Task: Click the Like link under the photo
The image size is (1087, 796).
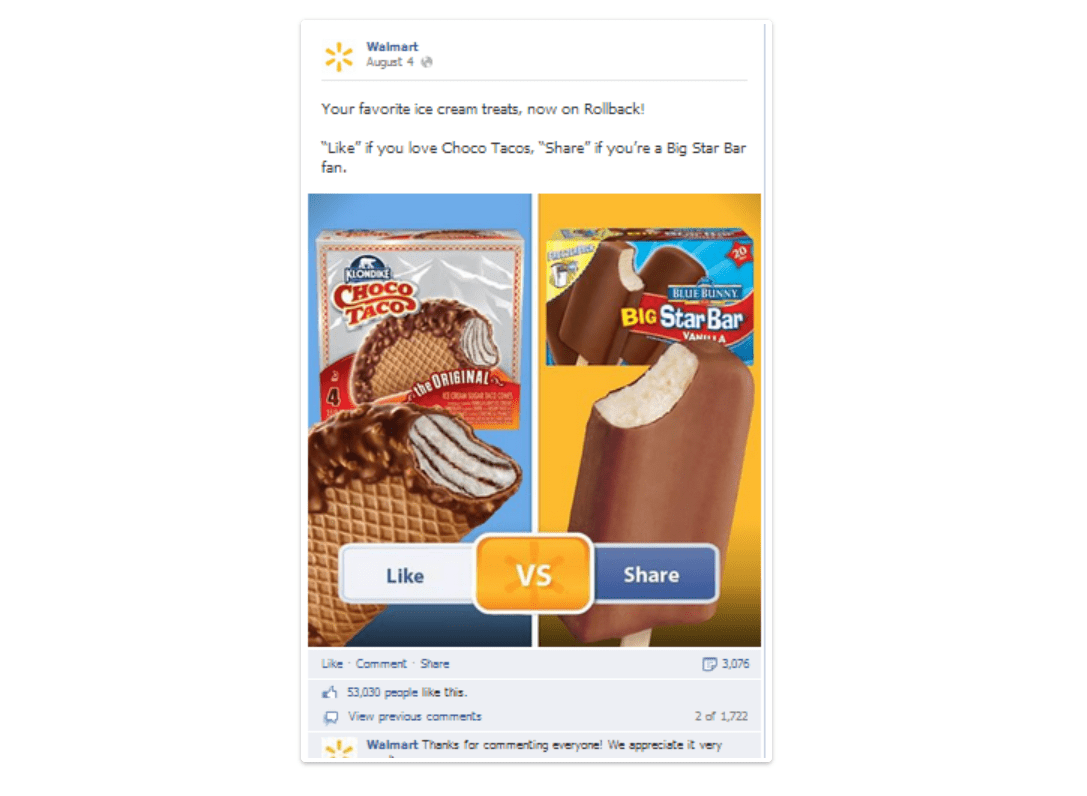Action: [332, 664]
